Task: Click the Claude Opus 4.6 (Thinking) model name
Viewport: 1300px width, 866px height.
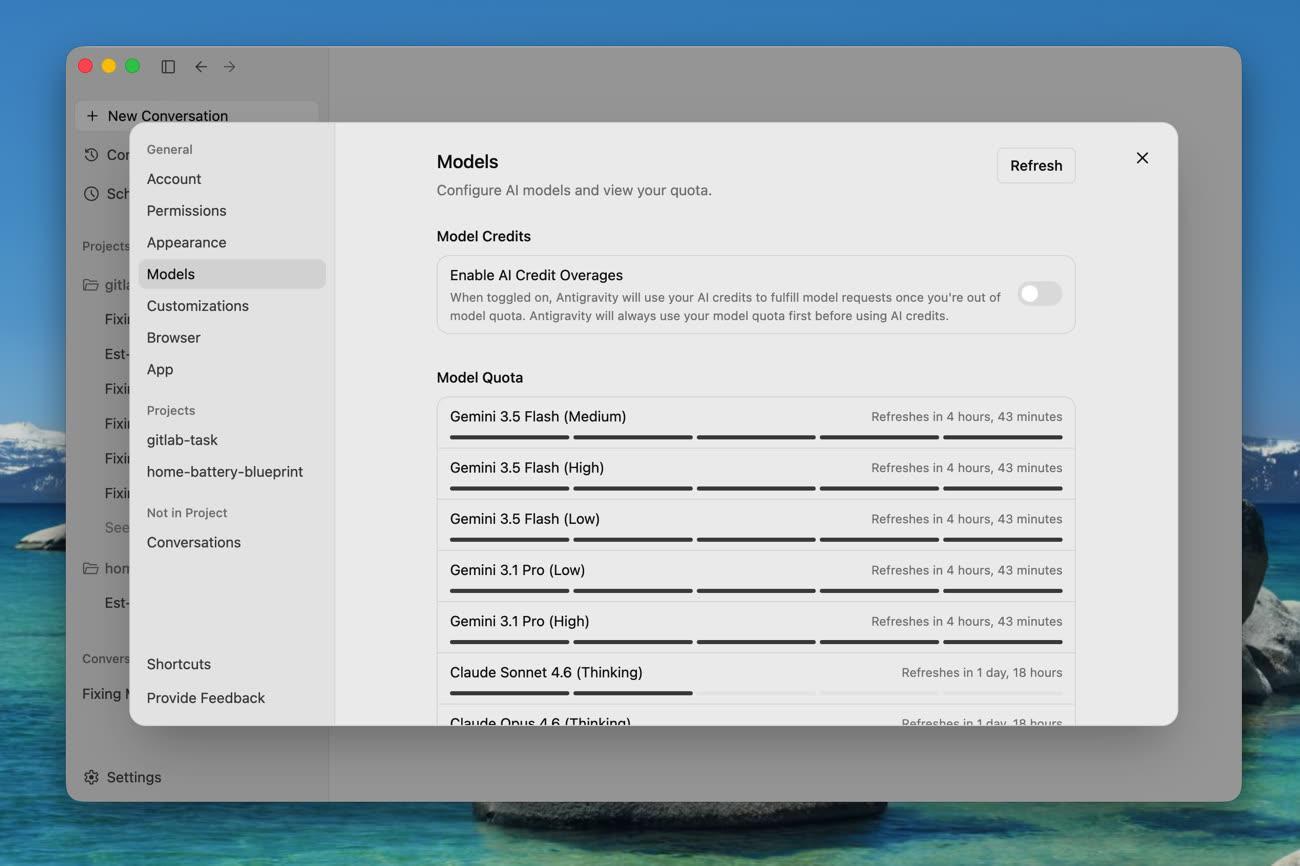Action: tap(540, 720)
